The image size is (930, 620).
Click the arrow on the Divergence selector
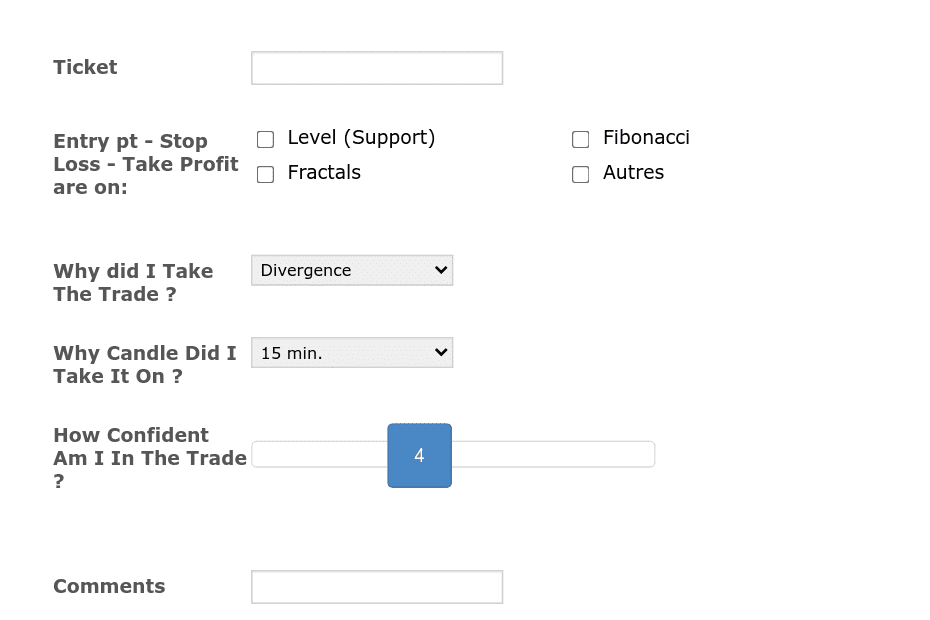[x=440, y=270]
